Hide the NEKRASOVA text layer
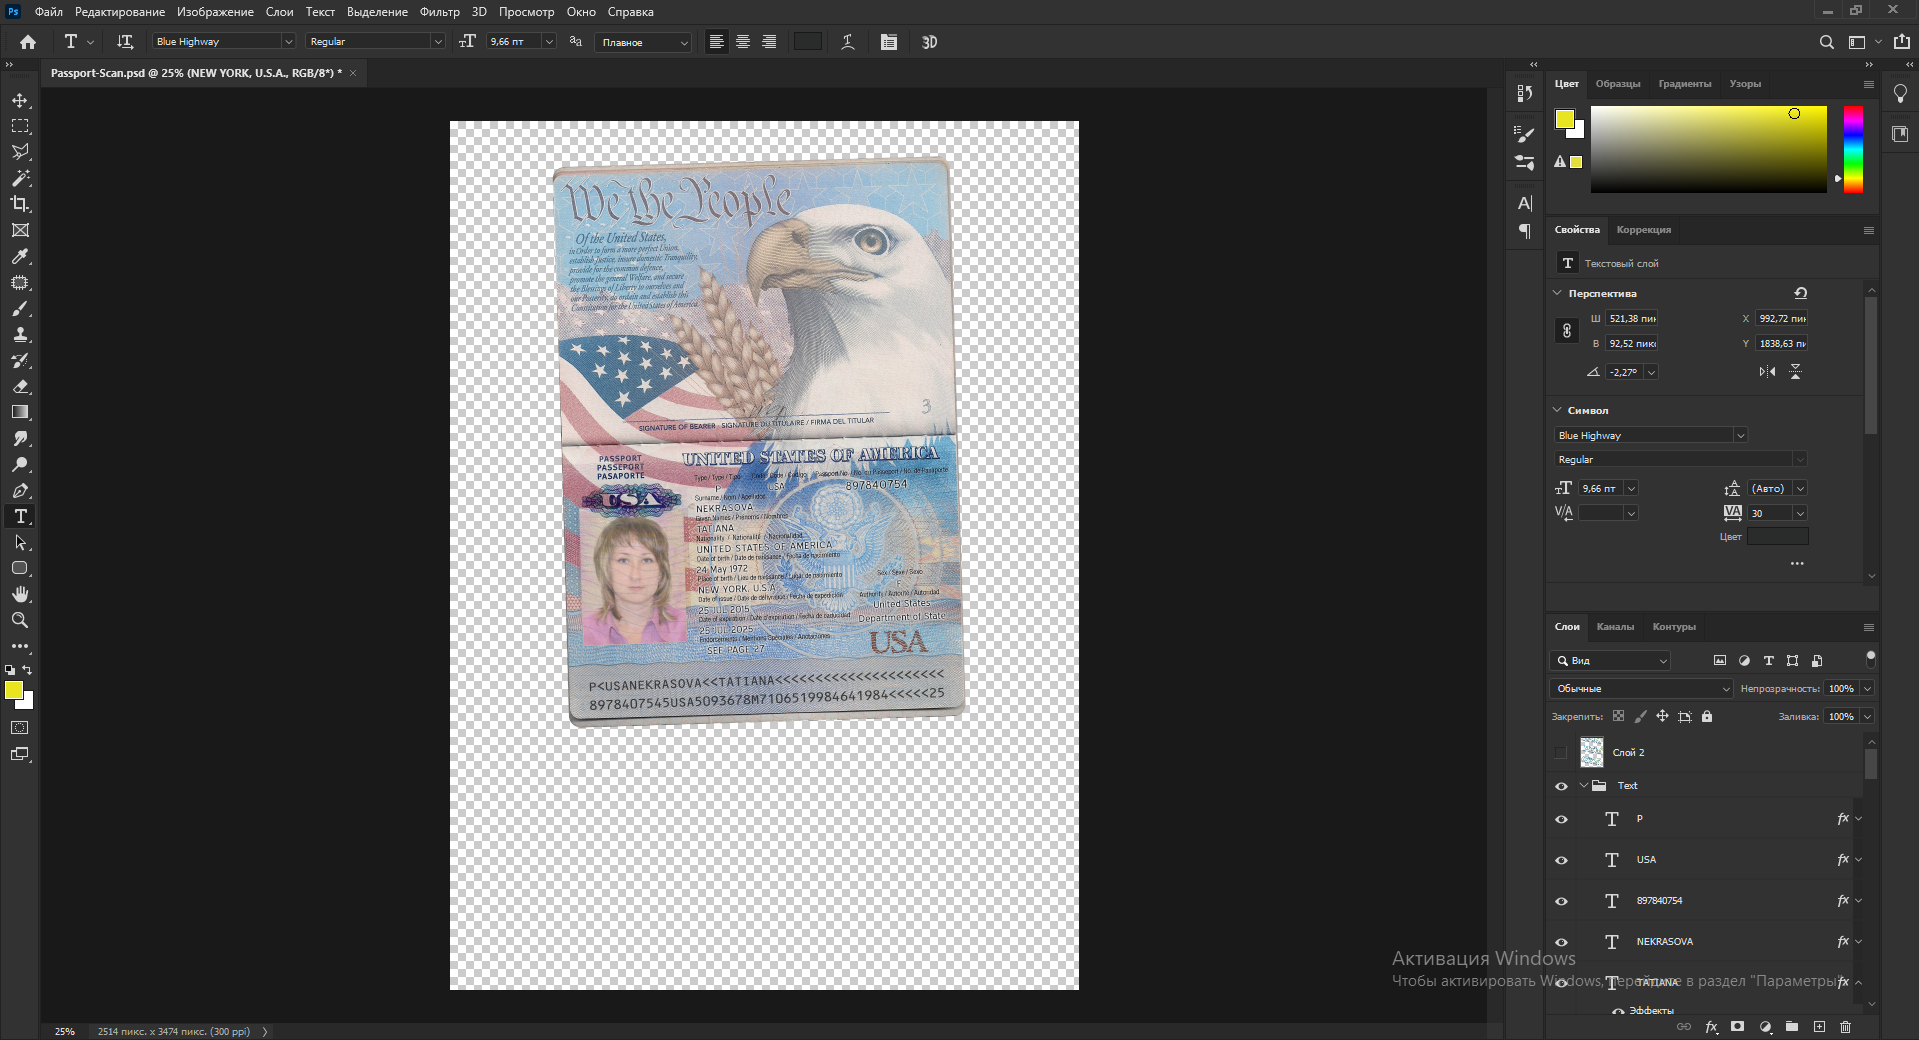Image resolution: width=1919 pixels, height=1040 pixels. 1561,942
